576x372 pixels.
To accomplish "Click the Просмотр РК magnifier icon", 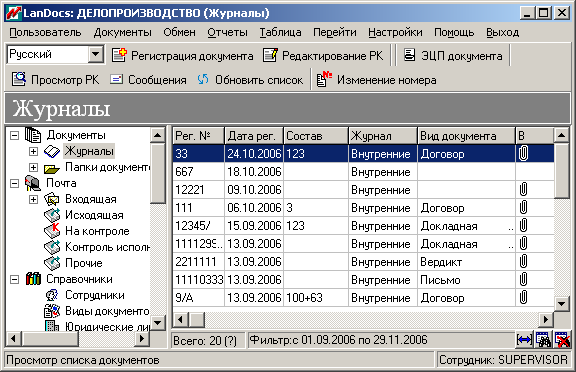I will tap(19, 79).
